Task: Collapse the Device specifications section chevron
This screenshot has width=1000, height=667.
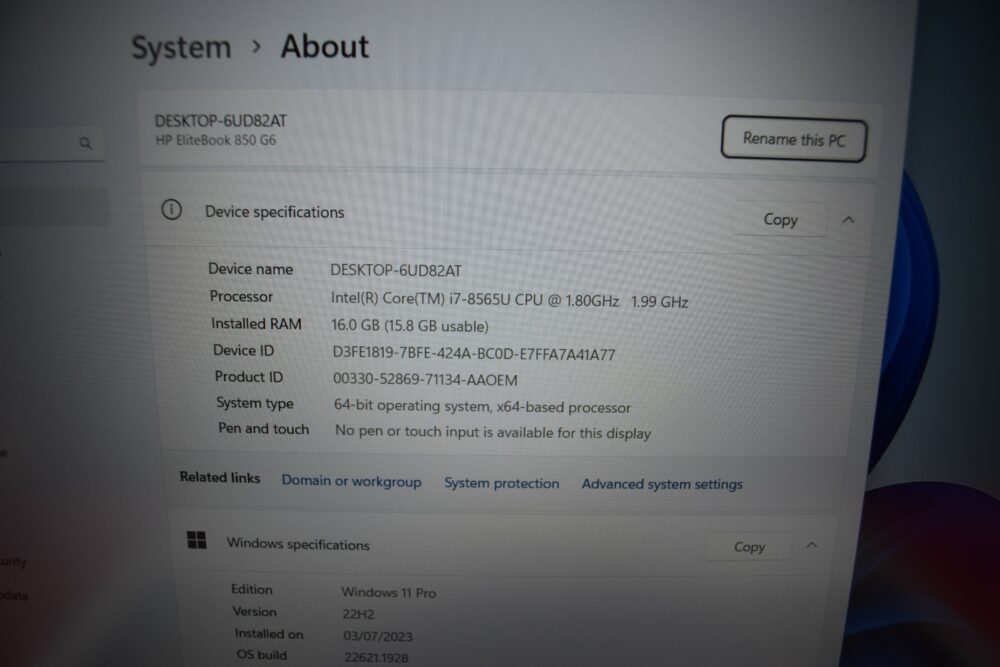Action: pyautogui.click(x=848, y=220)
